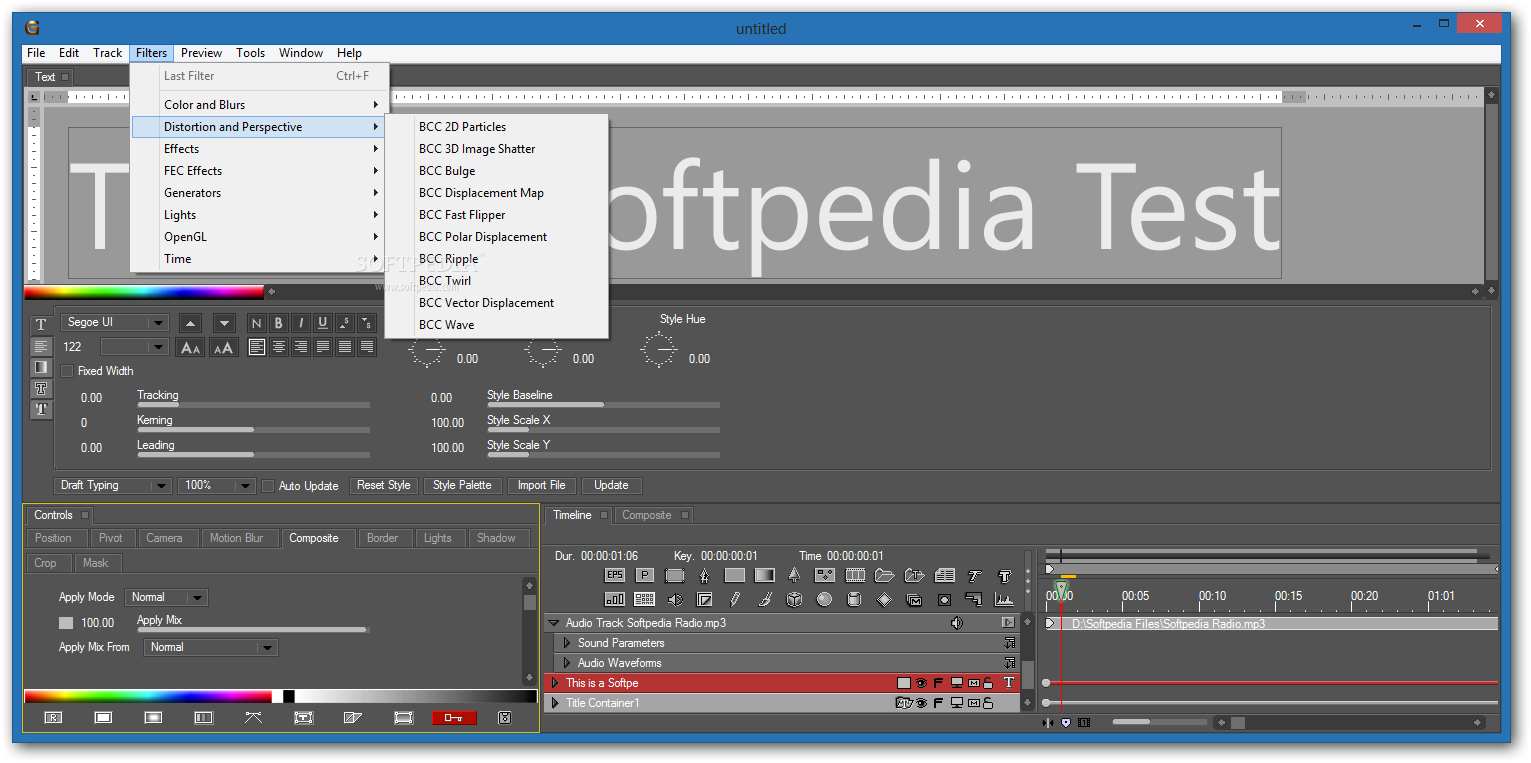The width and height of the screenshot is (1531, 763).
Task: Toggle visibility eye of Title Container1 track
Action: click(x=921, y=703)
